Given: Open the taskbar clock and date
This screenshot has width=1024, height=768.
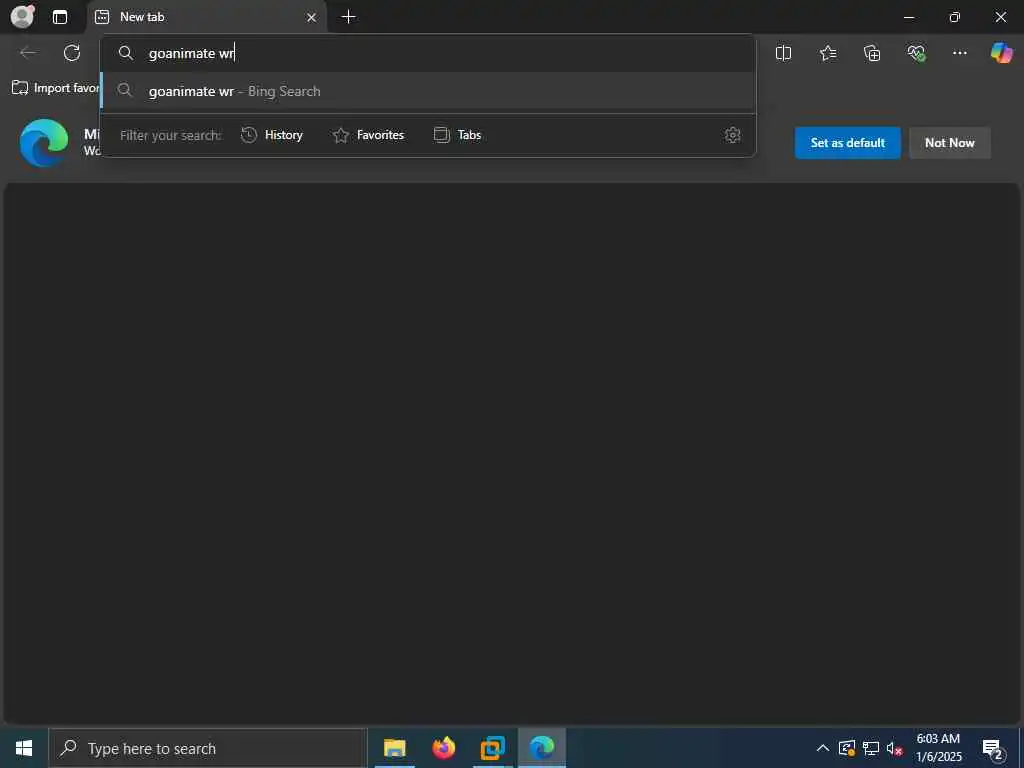Looking at the screenshot, I should pos(938,748).
